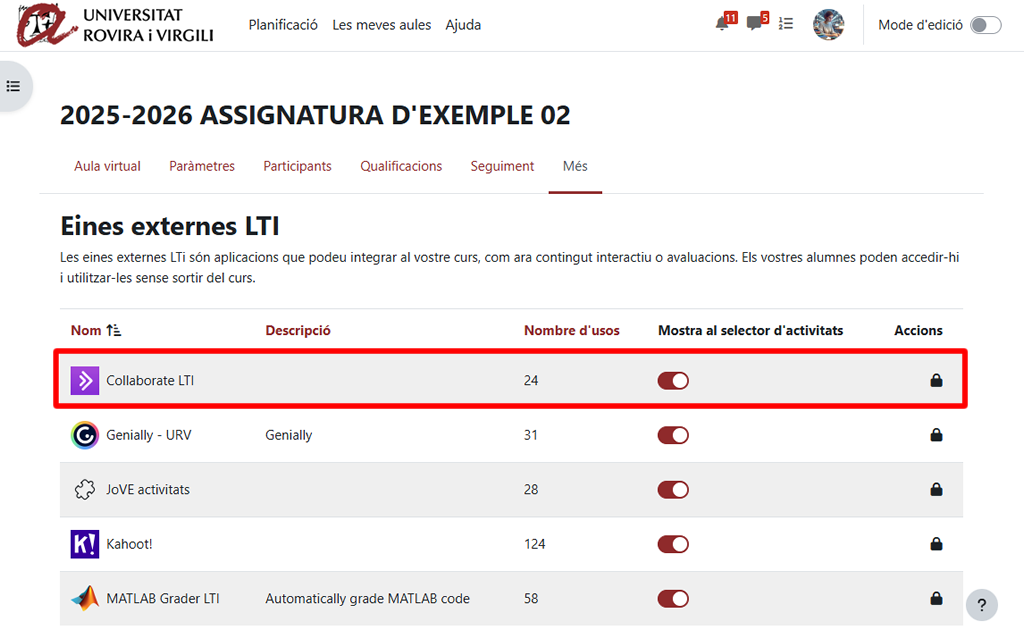The height and width of the screenshot is (639, 1024).
Task: Open messages with 5 unread
Action: tap(754, 25)
